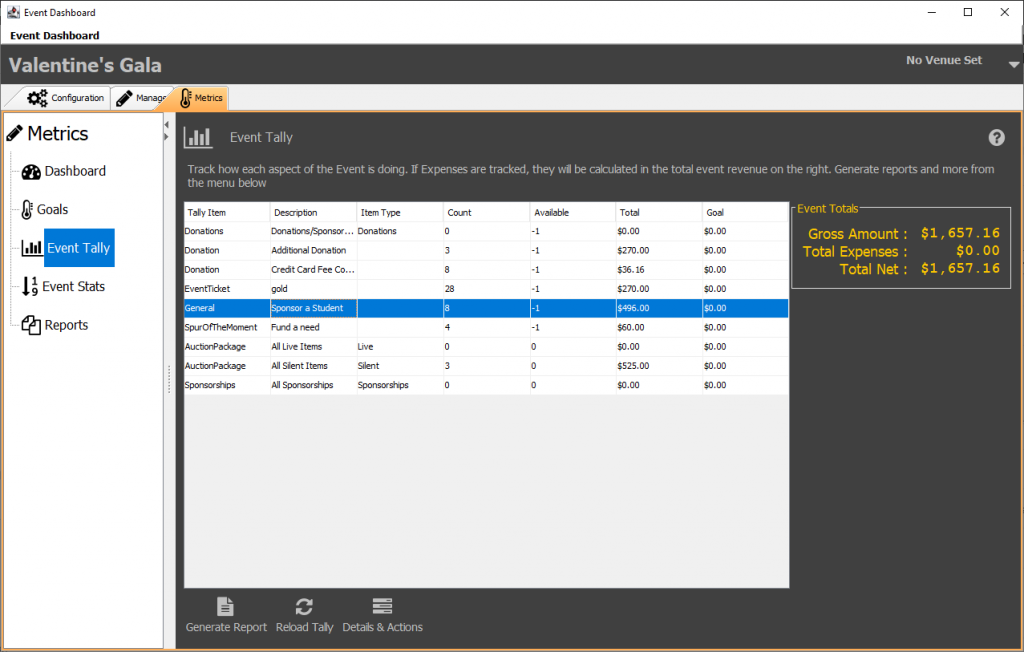Click the Event Stats sort-number icon
The height and width of the screenshot is (652, 1024).
[30, 286]
